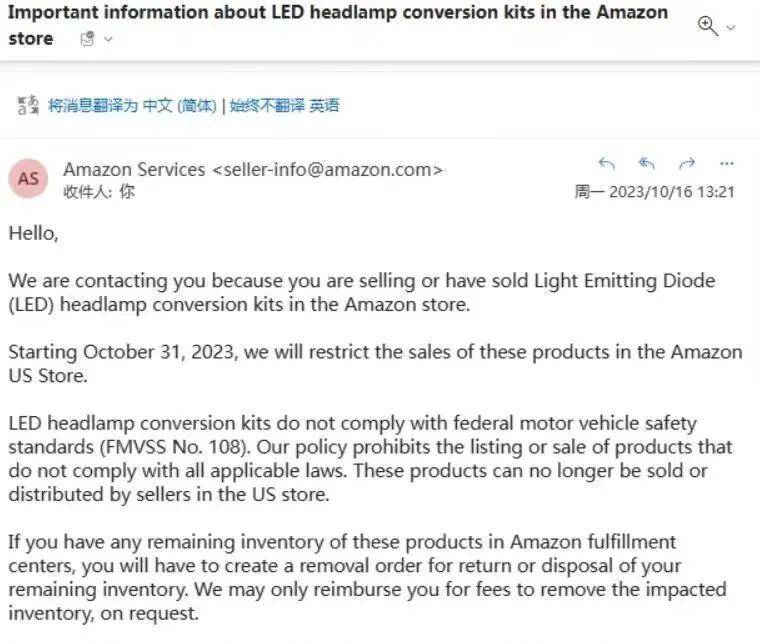
Task: Click the message icon beside the subject
Action: [88, 39]
